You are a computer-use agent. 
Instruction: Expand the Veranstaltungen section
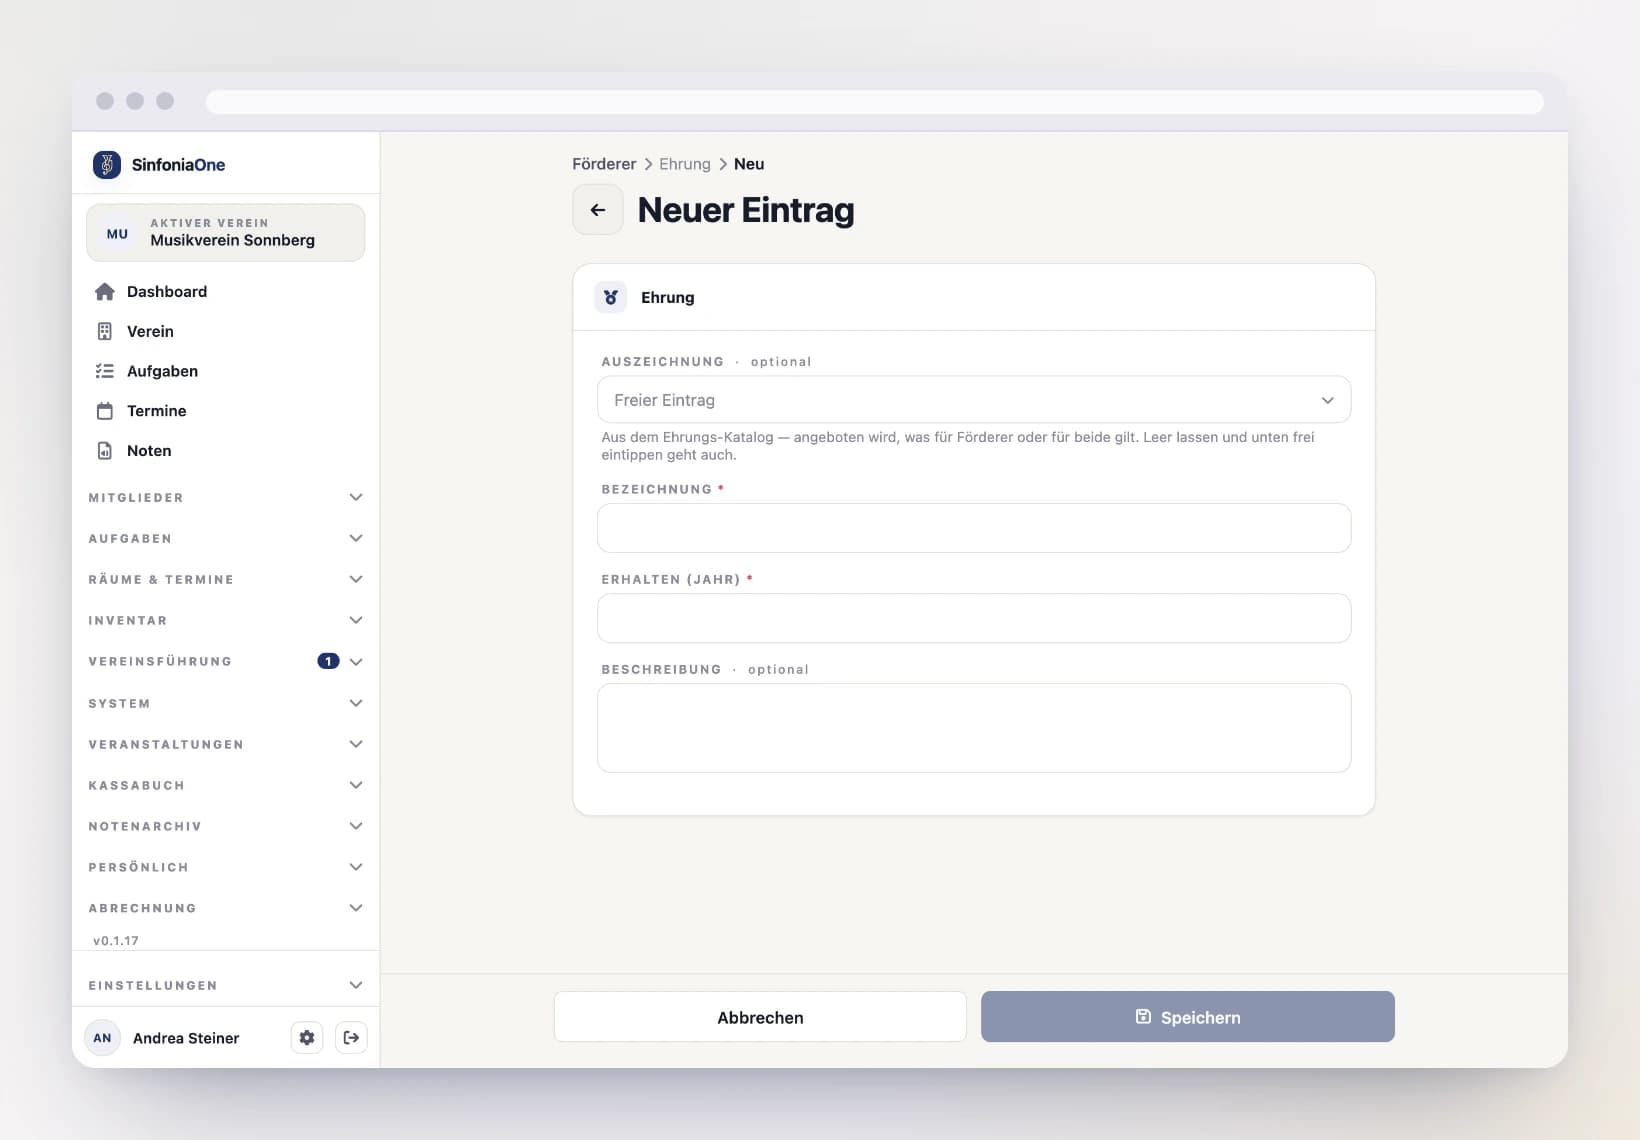pos(226,744)
